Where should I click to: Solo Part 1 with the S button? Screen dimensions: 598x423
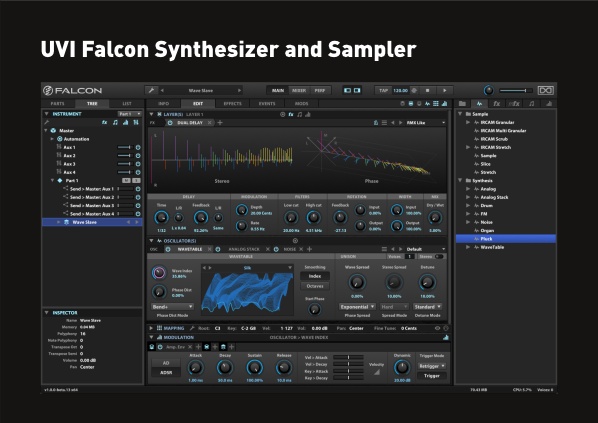(137, 180)
